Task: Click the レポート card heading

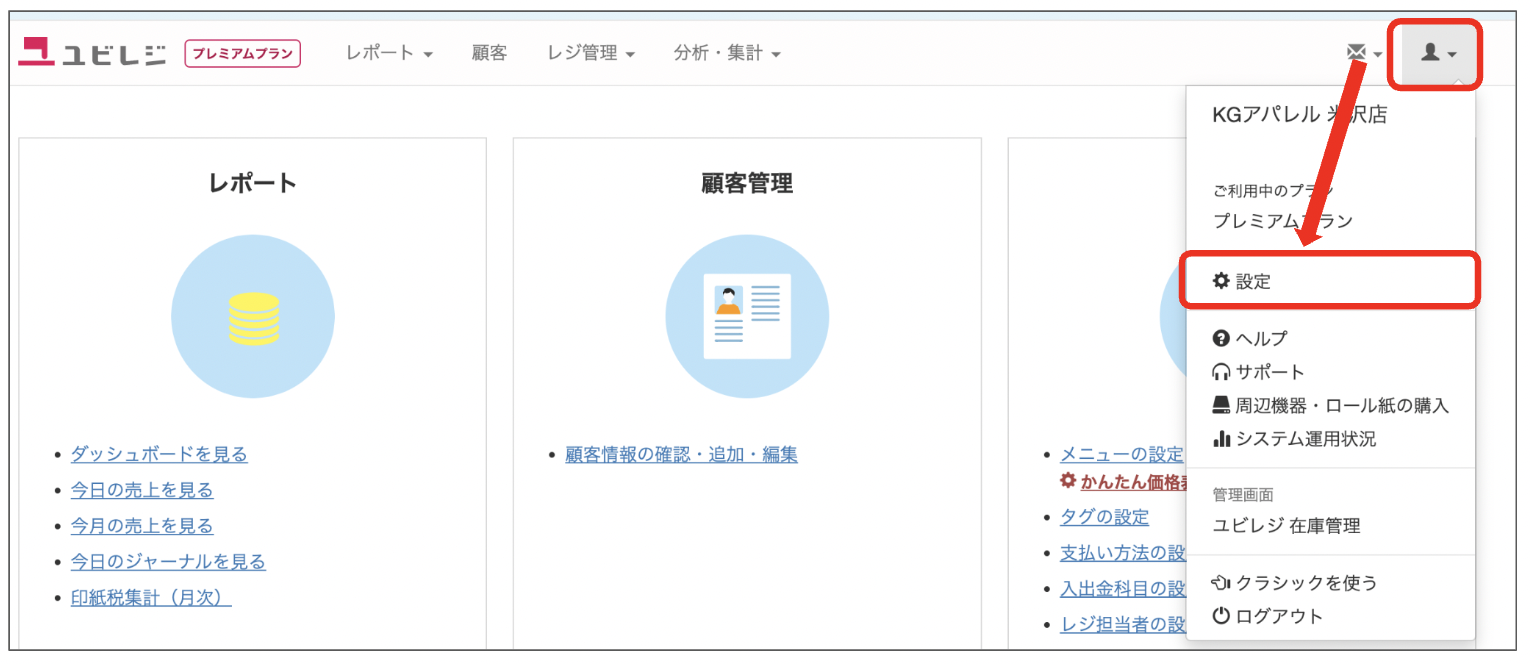Action: click(253, 183)
